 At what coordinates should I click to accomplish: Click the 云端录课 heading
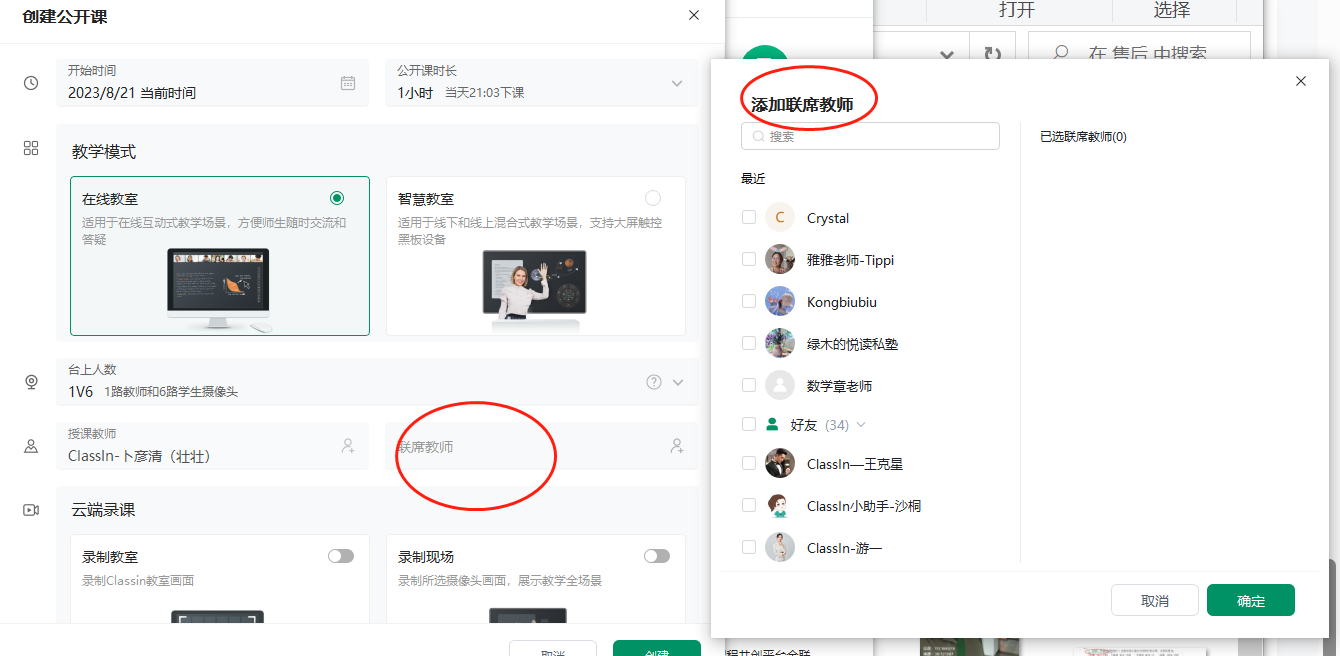(103, 510)
